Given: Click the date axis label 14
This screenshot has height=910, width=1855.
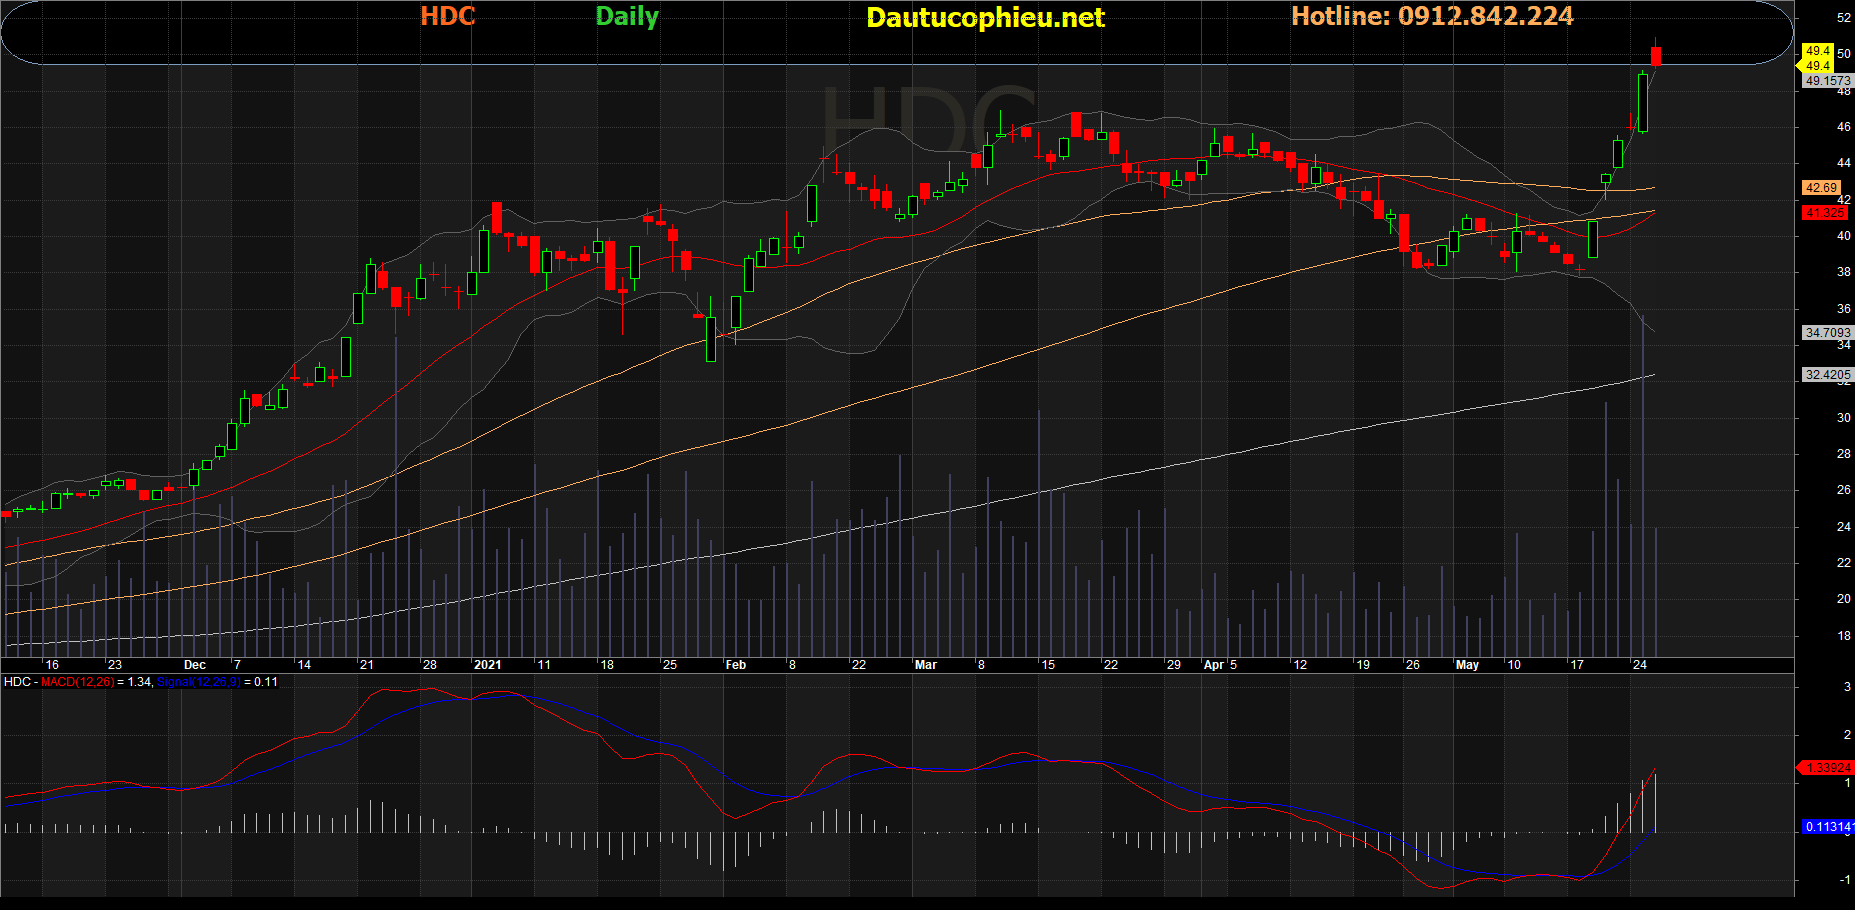Looking at the screenshot, I should [x=304, y=665].
